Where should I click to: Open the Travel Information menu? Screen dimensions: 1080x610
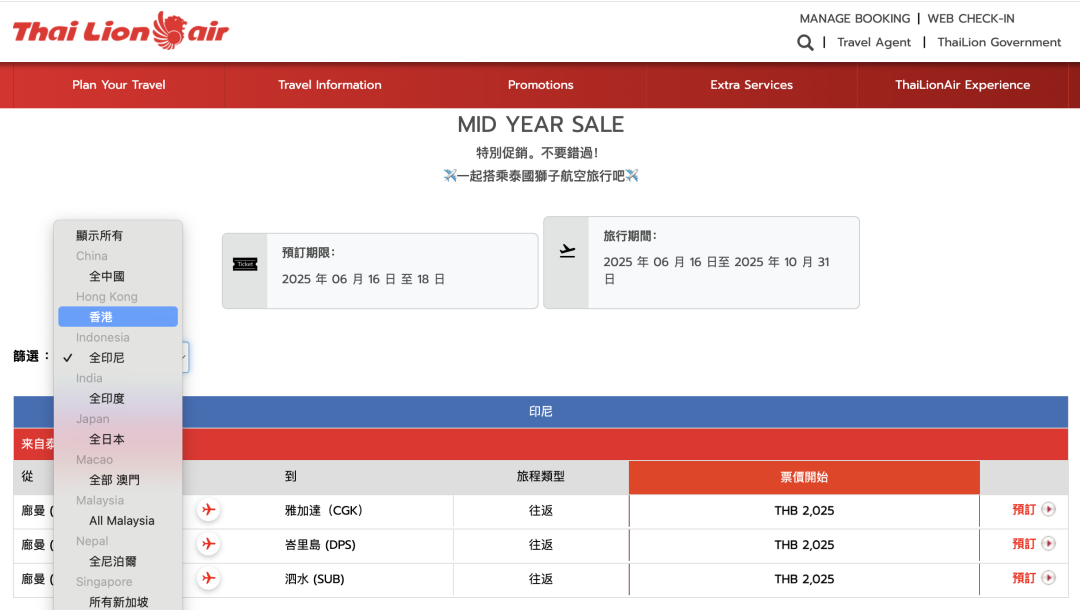pos(330,85)
